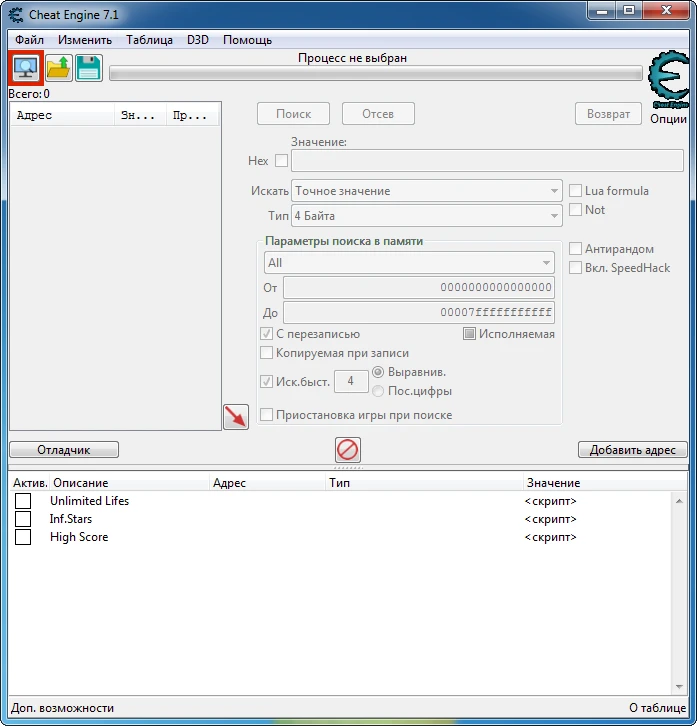
Task: Open the Изменить menu
Action: coord(85,40)
